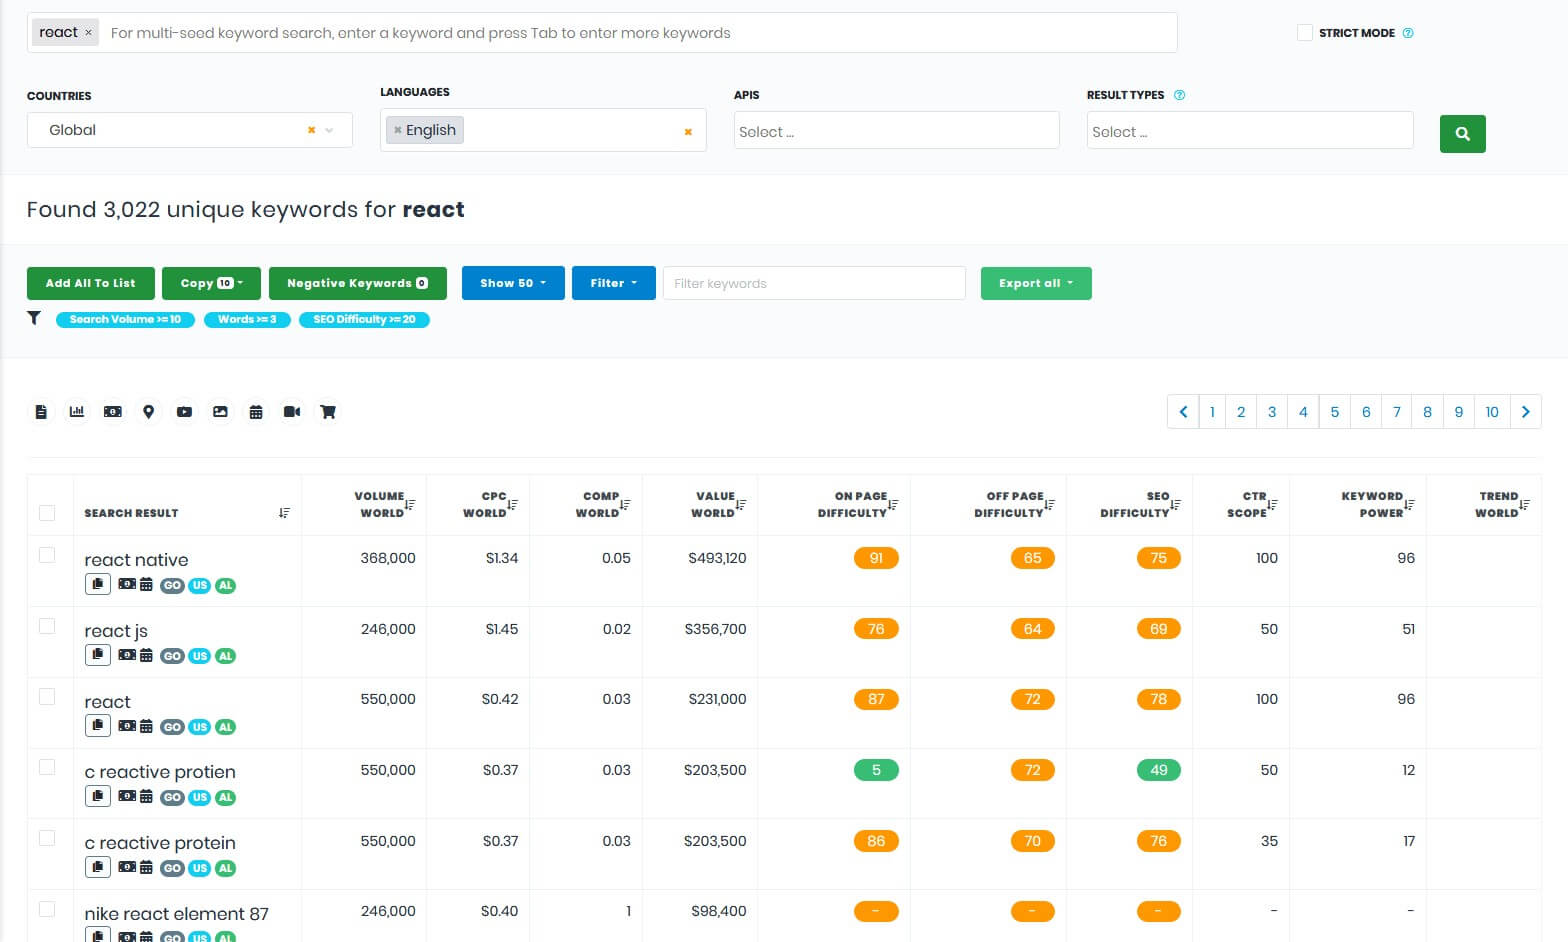Click the SEO Difficulty >= 20 filter tag

364,320
